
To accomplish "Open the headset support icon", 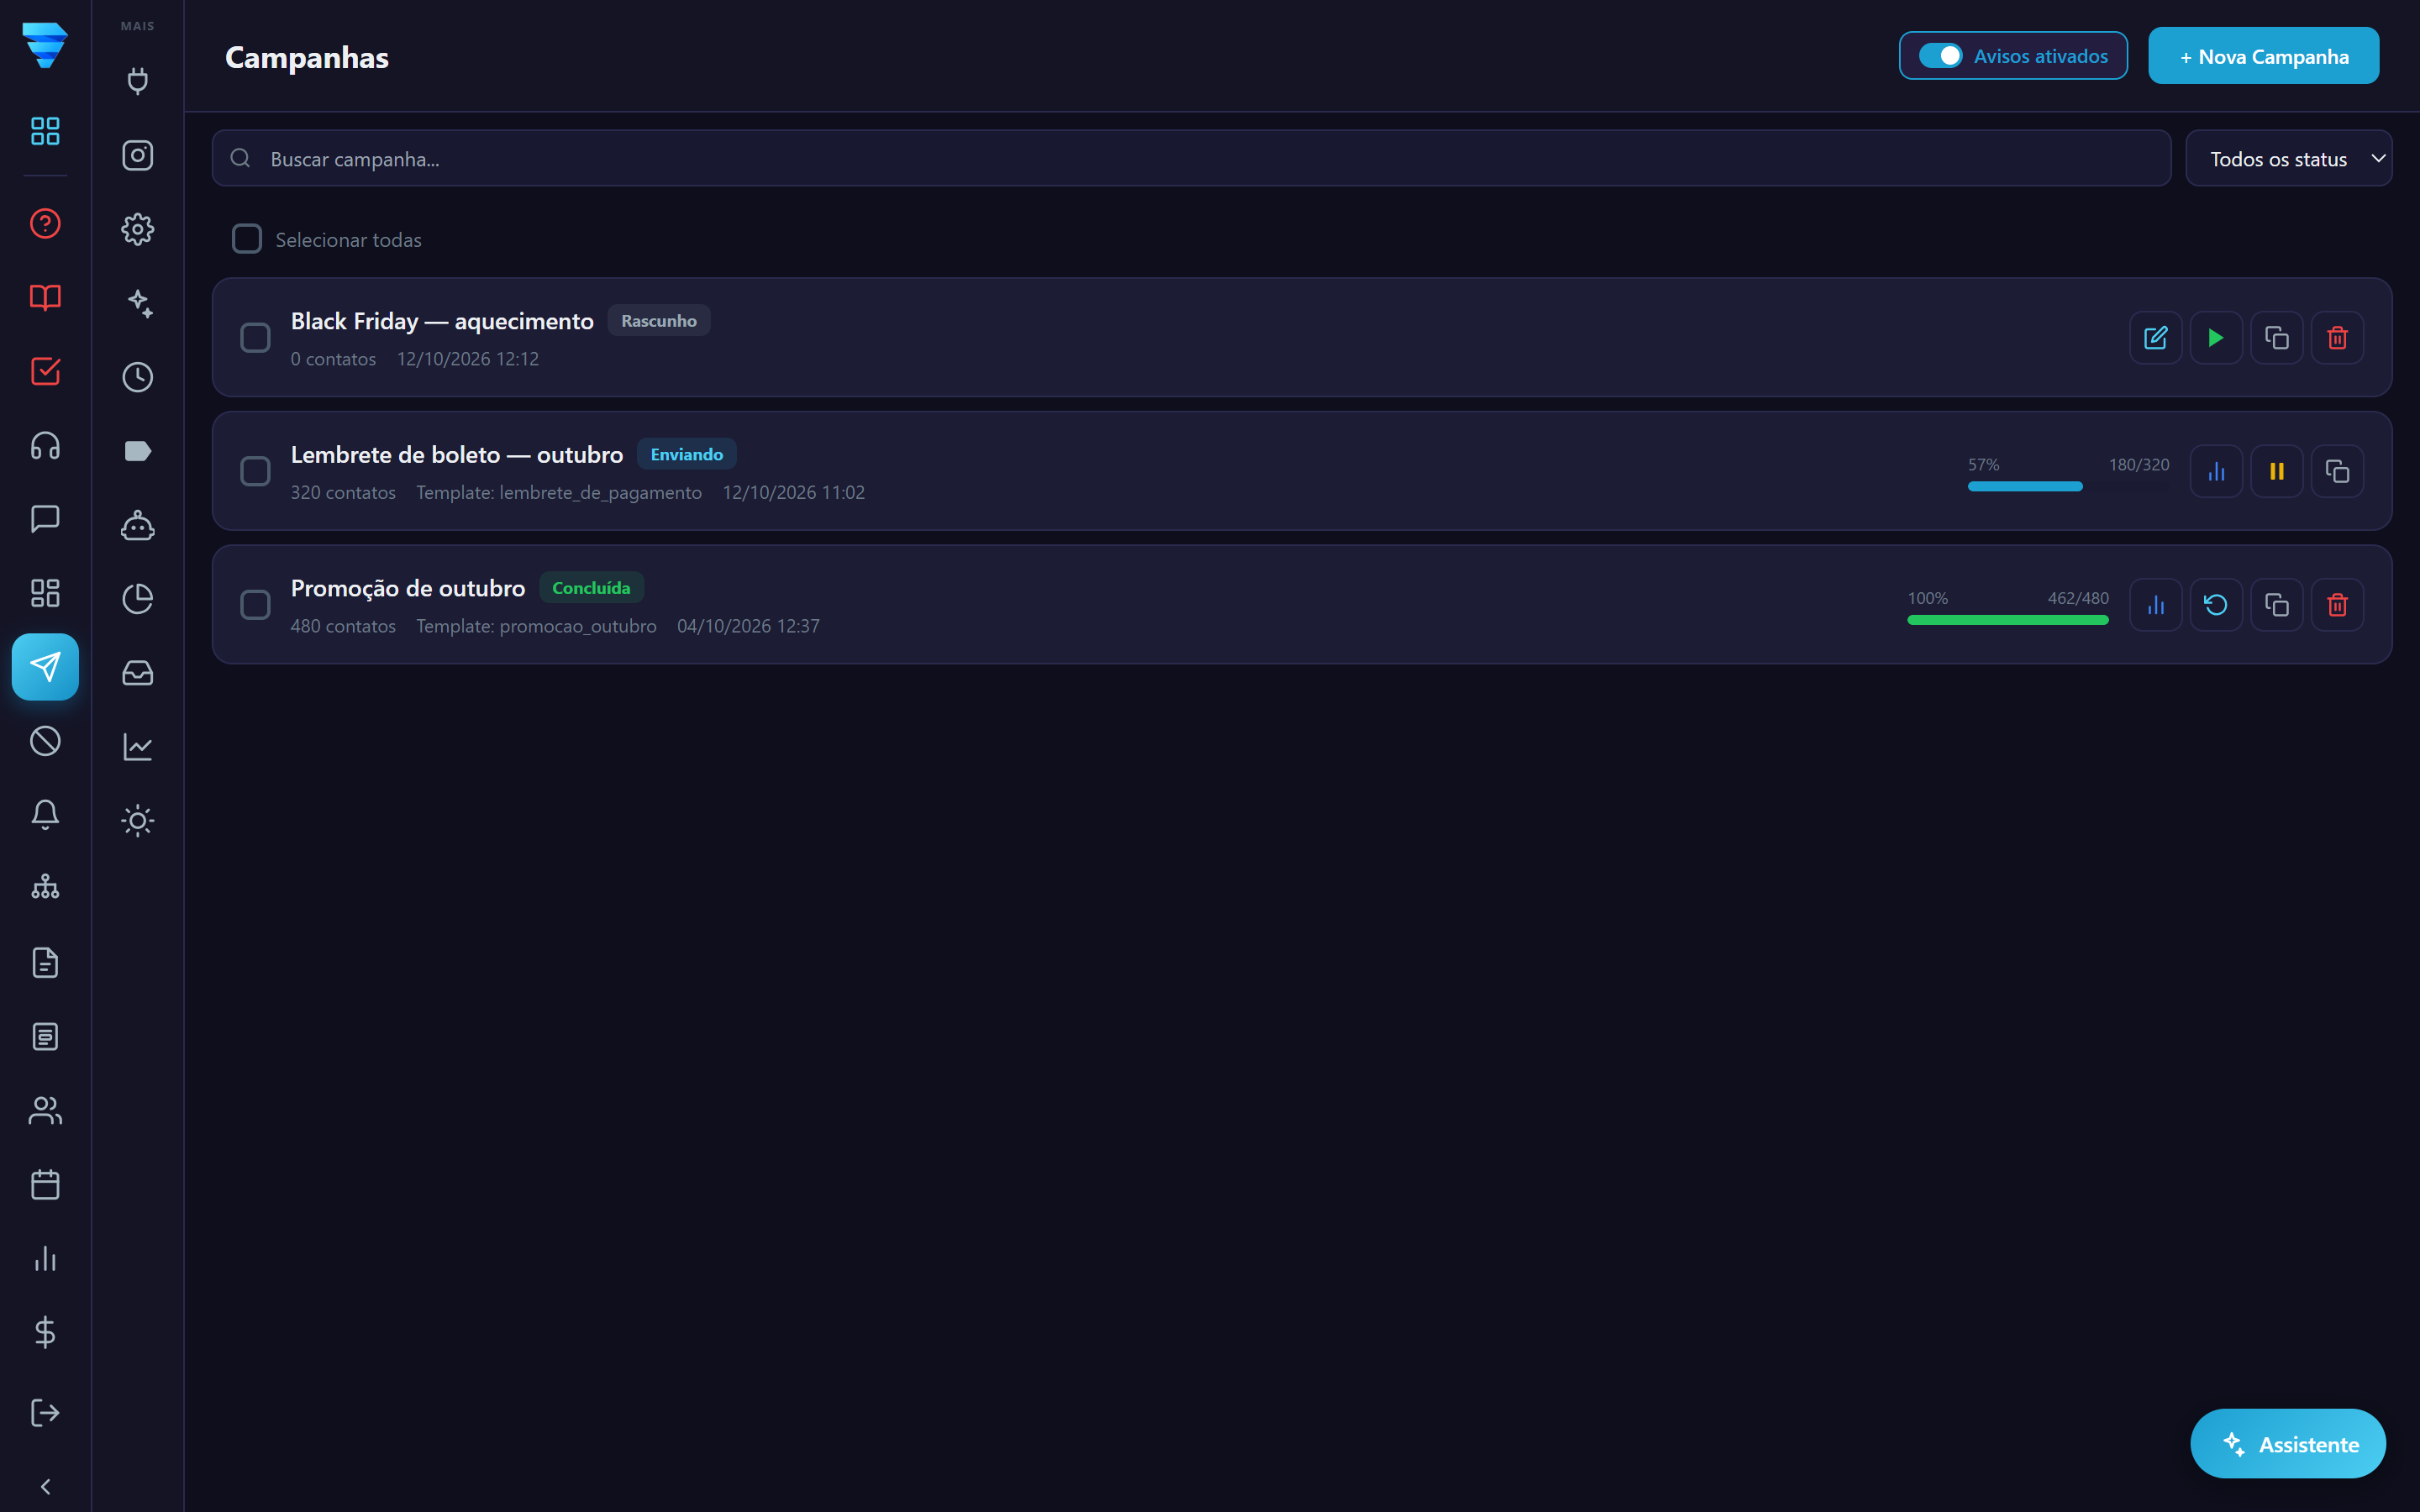I will click(x=45, y=445).
